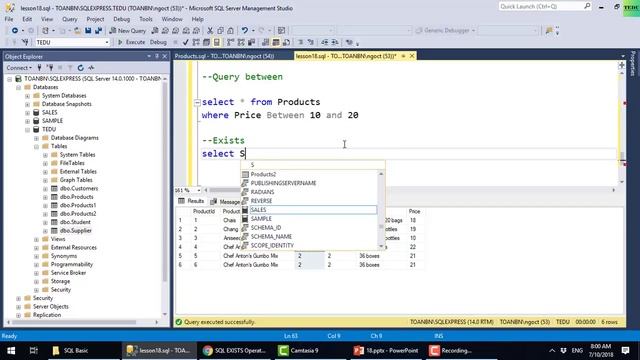This screenshot has height=360, width=640.
Task: Click the Paste toolbar icon
Action: click(231, 31)
